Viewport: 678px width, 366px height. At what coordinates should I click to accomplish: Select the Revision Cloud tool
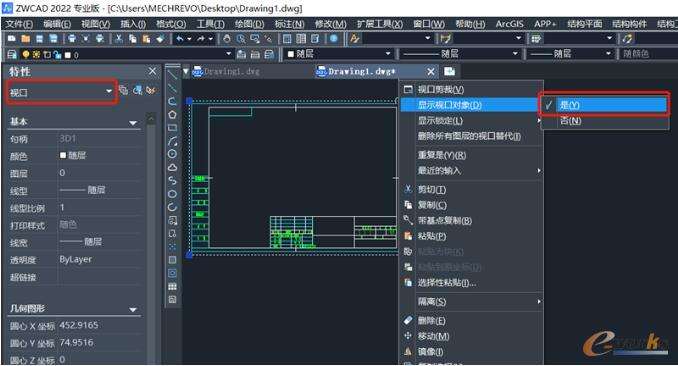173,167
